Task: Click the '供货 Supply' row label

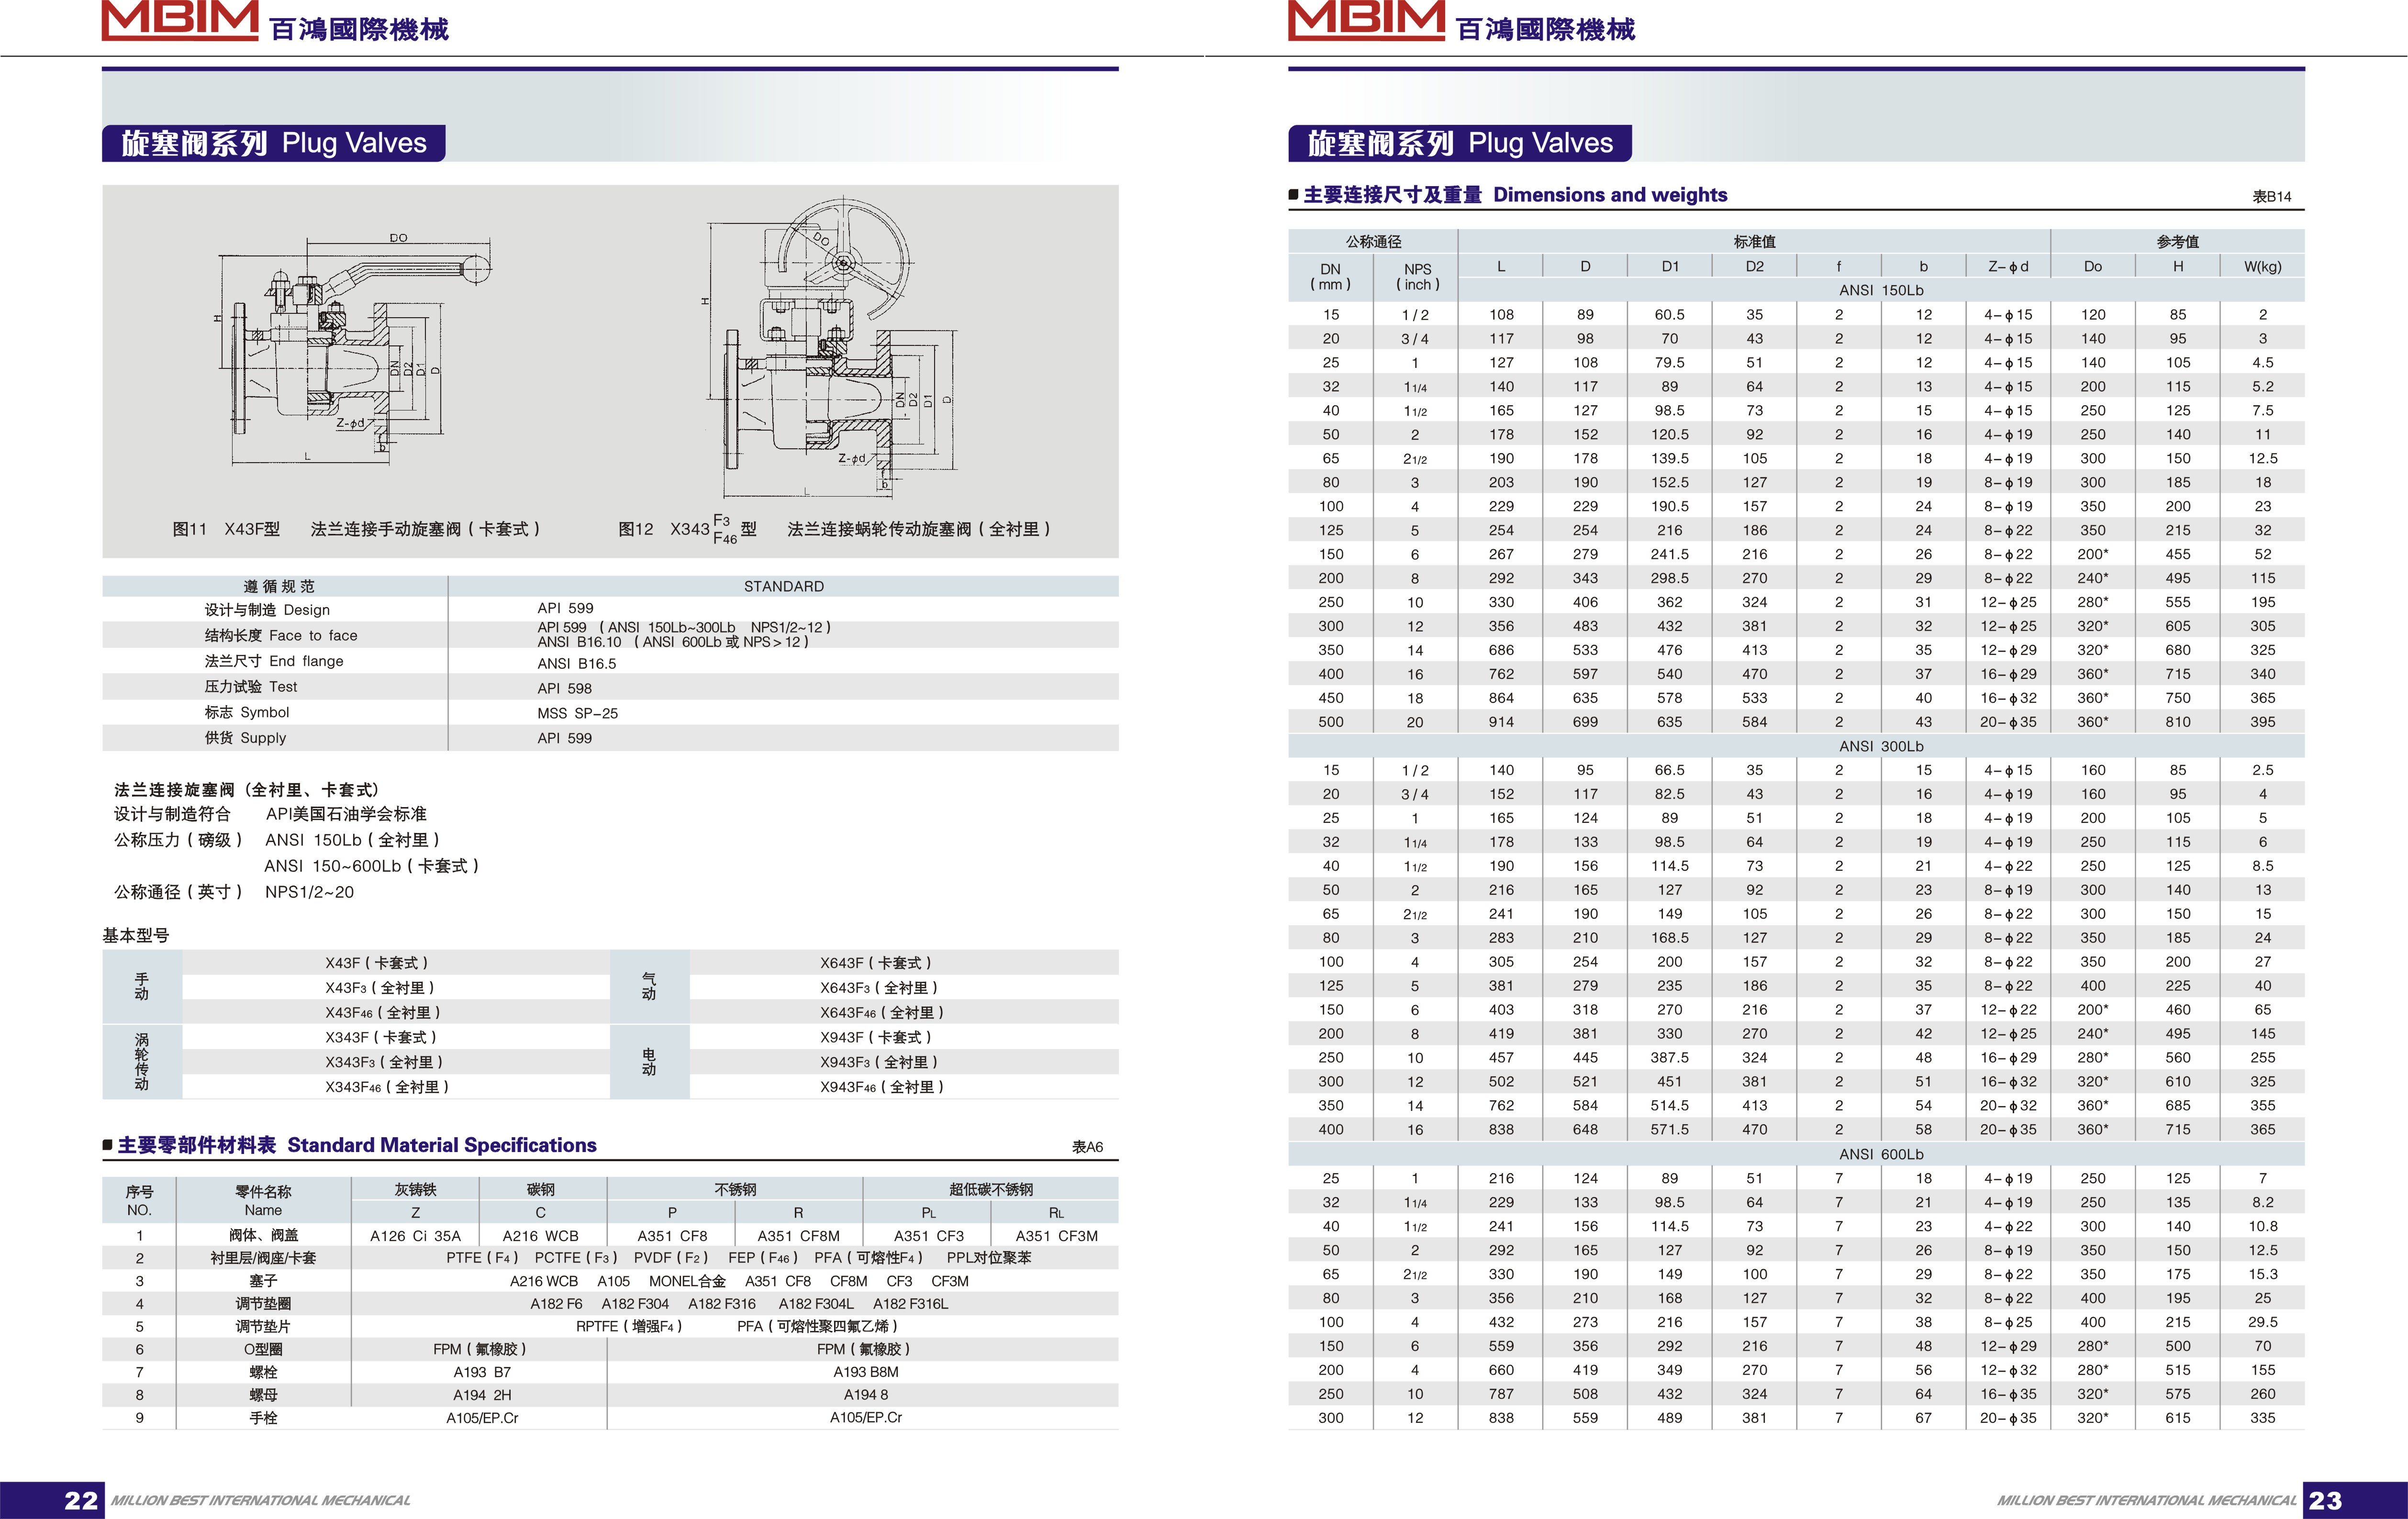Action: 245,738
